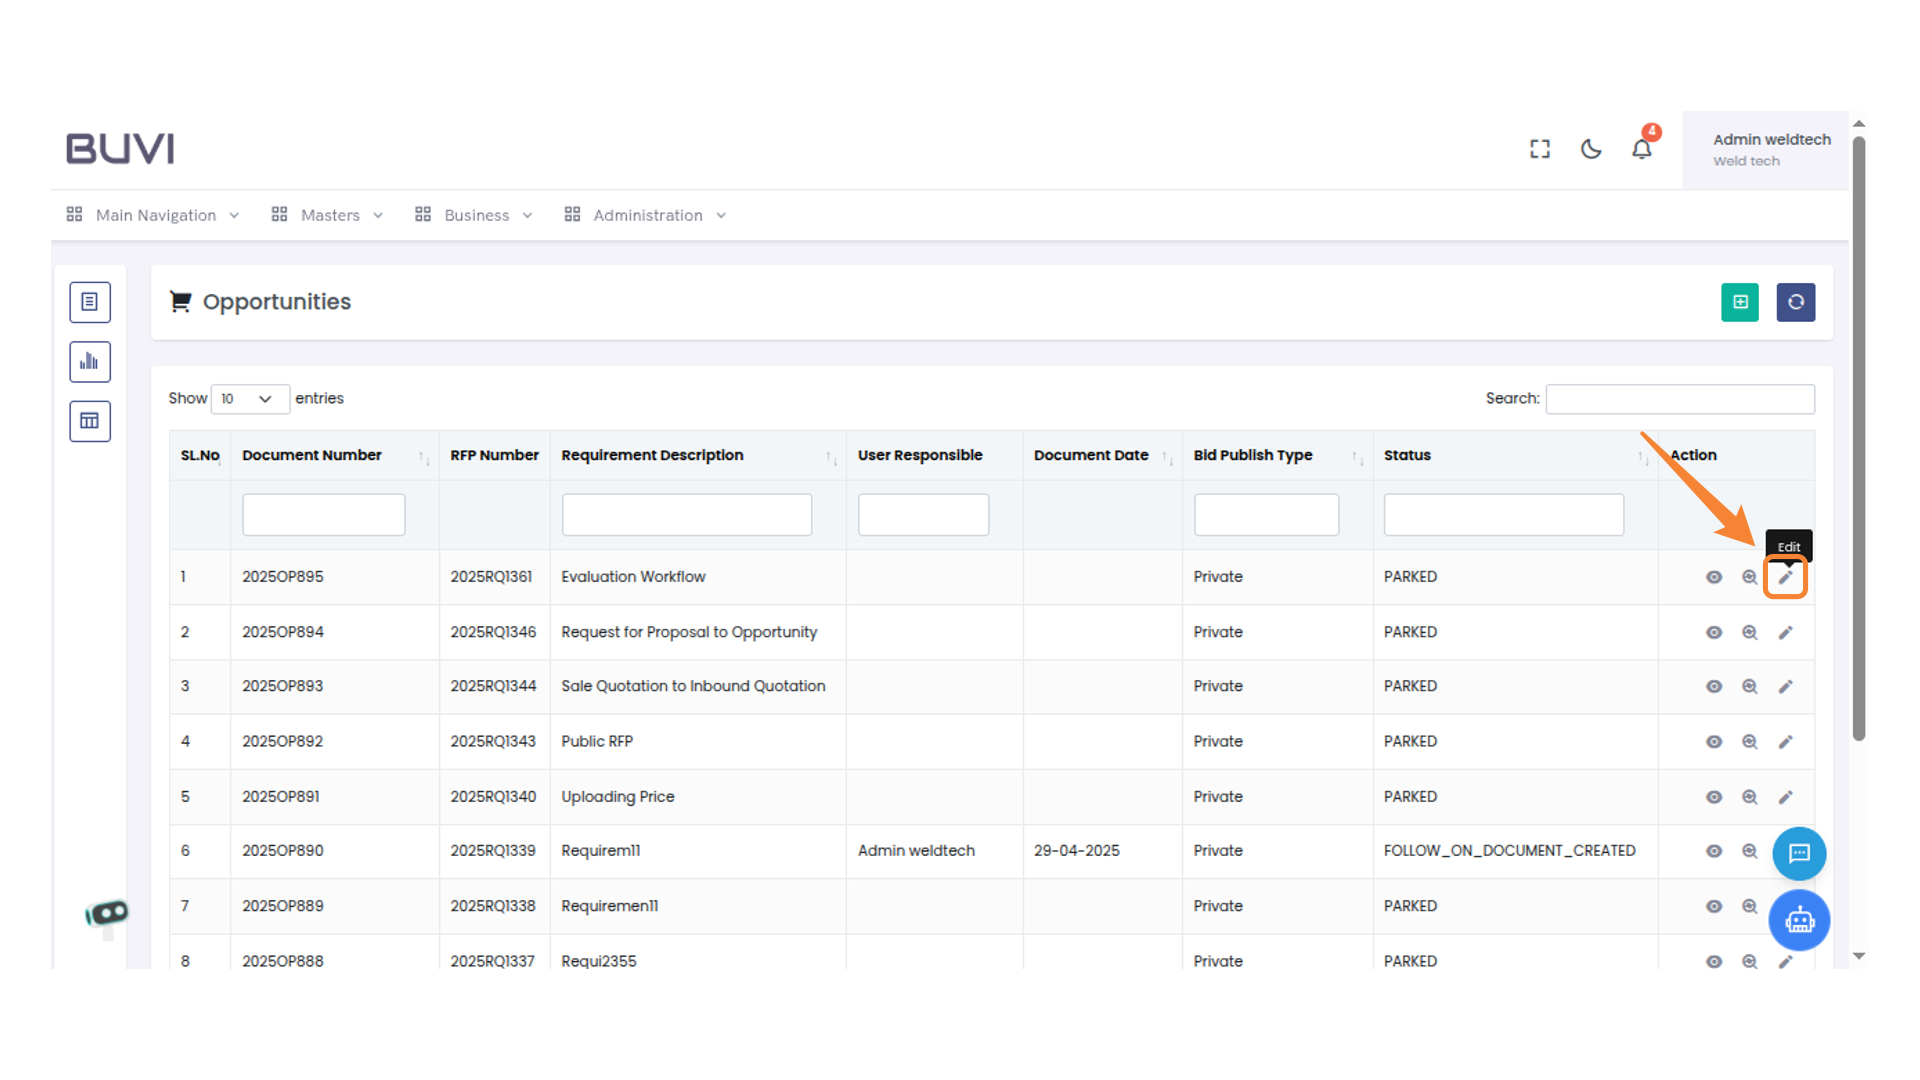Image resolution: width=1920 pixels, height=1080 pixels.
Task: Open the Business menu
Action: pos(475,215)
